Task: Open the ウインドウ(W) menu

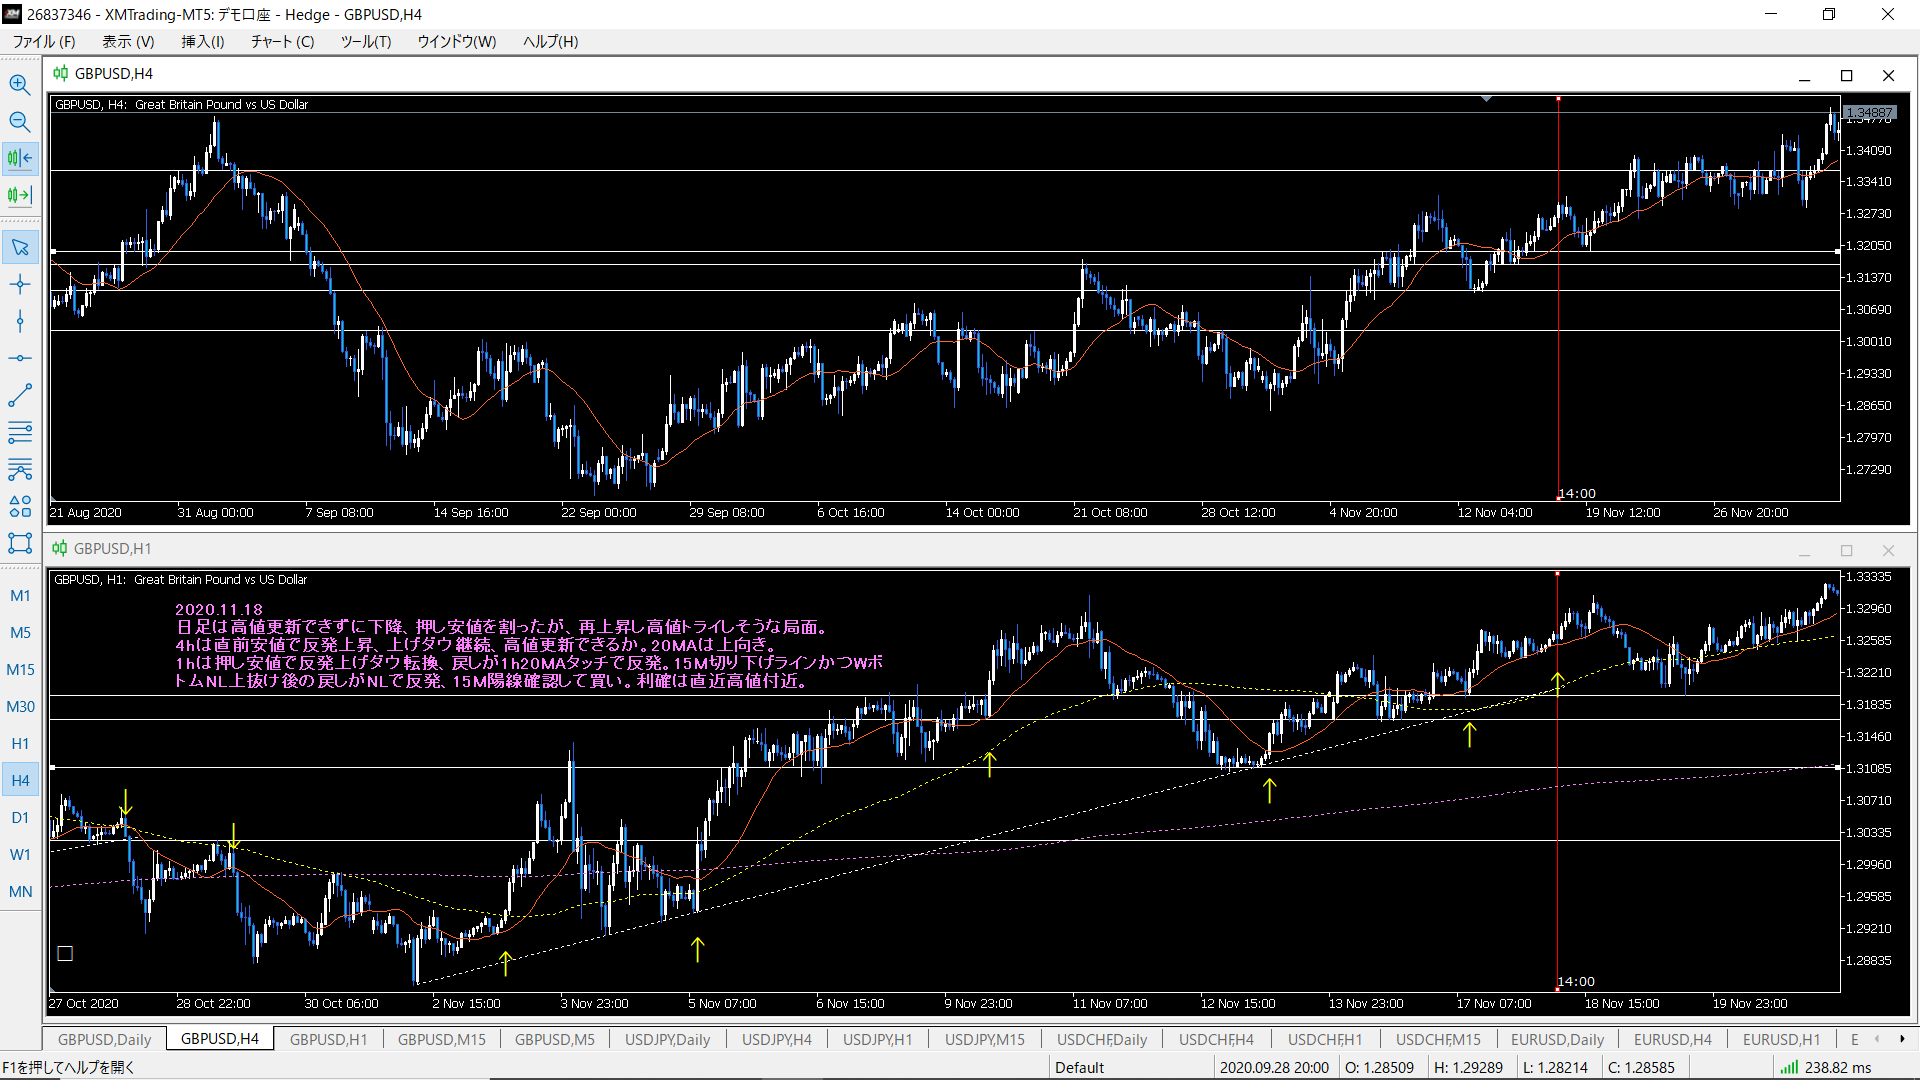Action: click(457, 41)
